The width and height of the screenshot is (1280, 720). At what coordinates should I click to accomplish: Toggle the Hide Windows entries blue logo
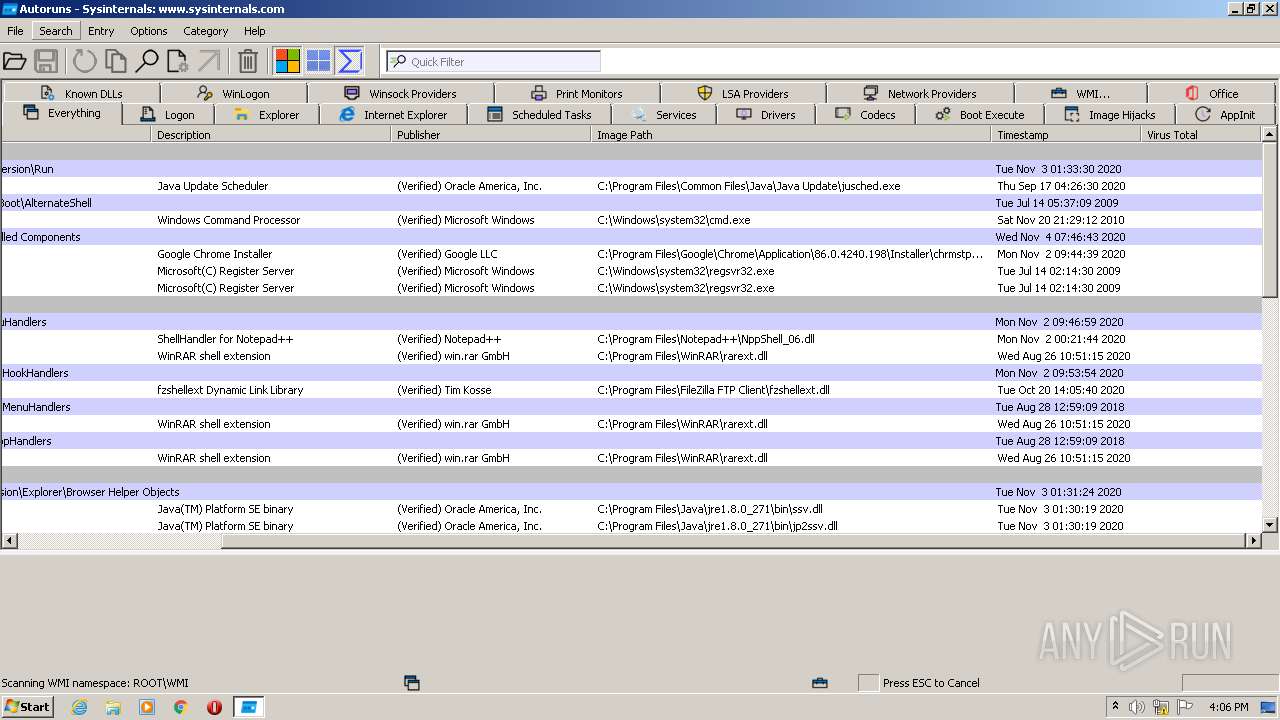(319, 62)
